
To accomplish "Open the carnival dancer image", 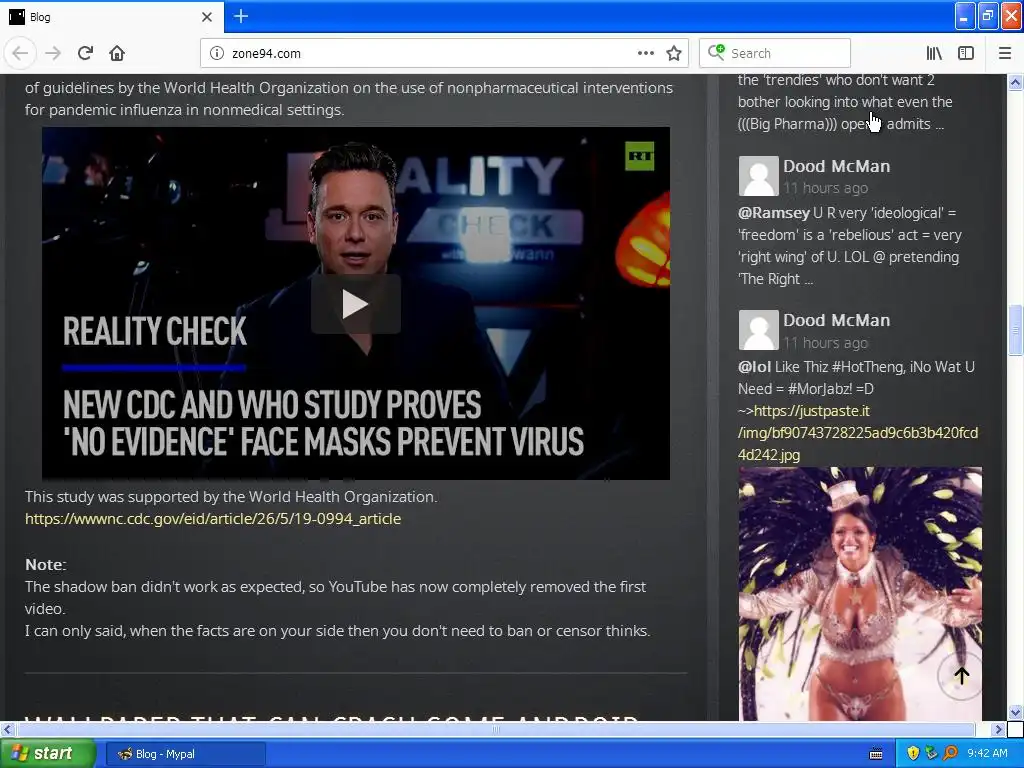I will pos(860,594).
